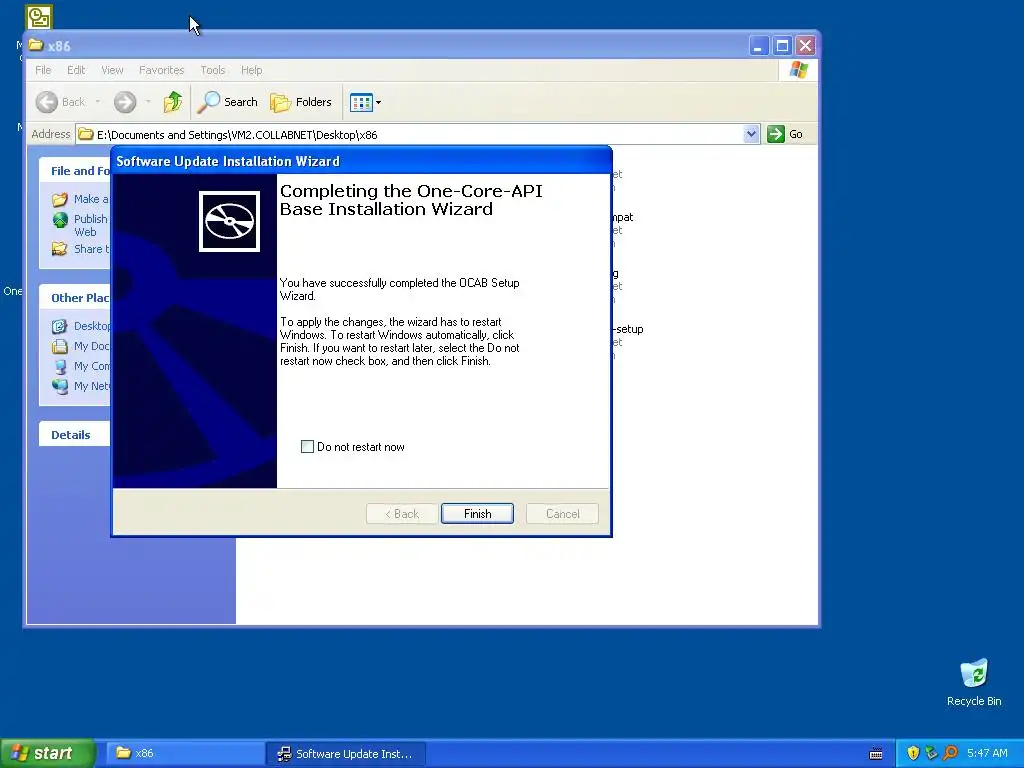Image resolution: width=1024 pixels, height=768 pixels.
Task: Collapse the Other Places panel header
Action: pos(74,297)
